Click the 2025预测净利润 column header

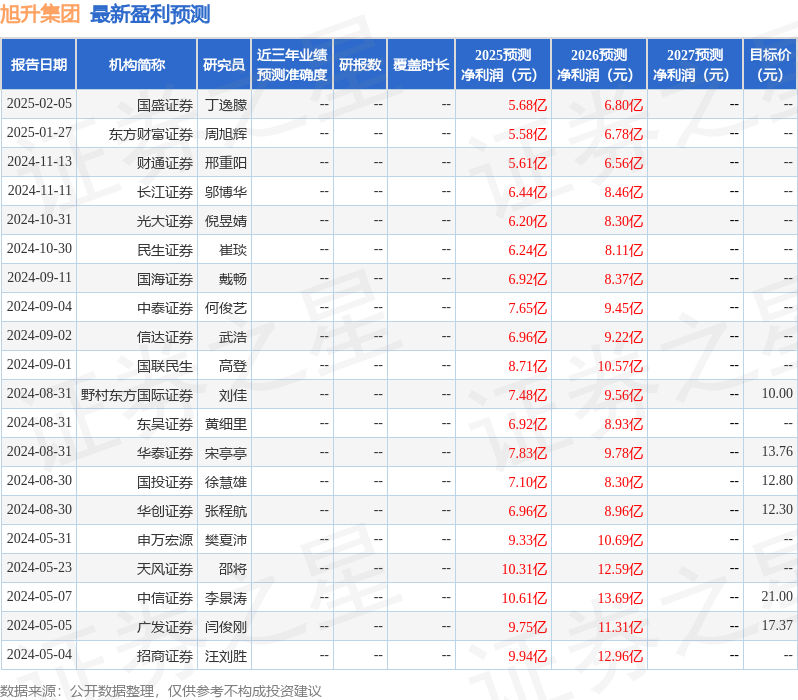(x=503, y=65)
